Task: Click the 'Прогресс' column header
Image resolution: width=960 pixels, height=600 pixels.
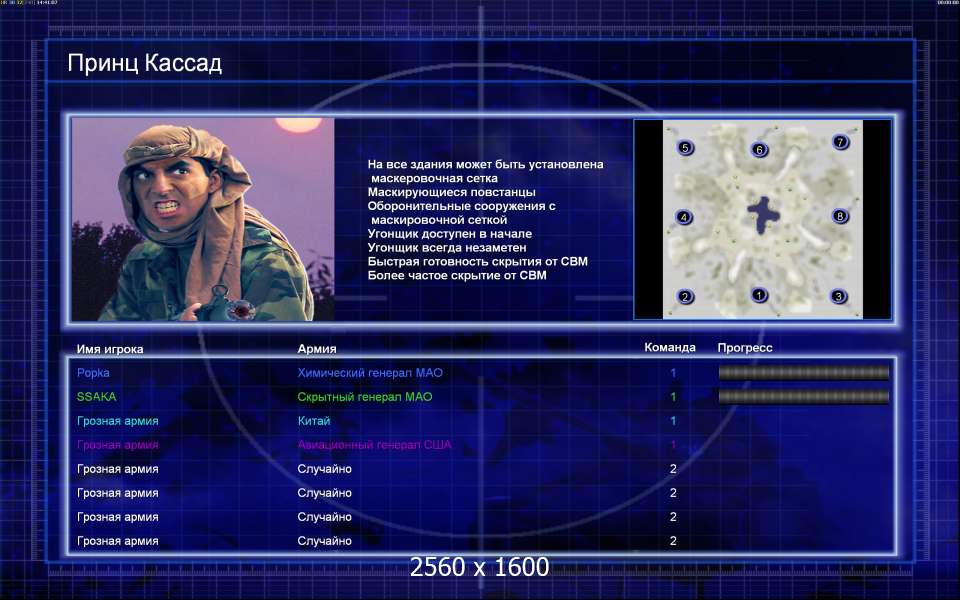Action: click(745, 348)
